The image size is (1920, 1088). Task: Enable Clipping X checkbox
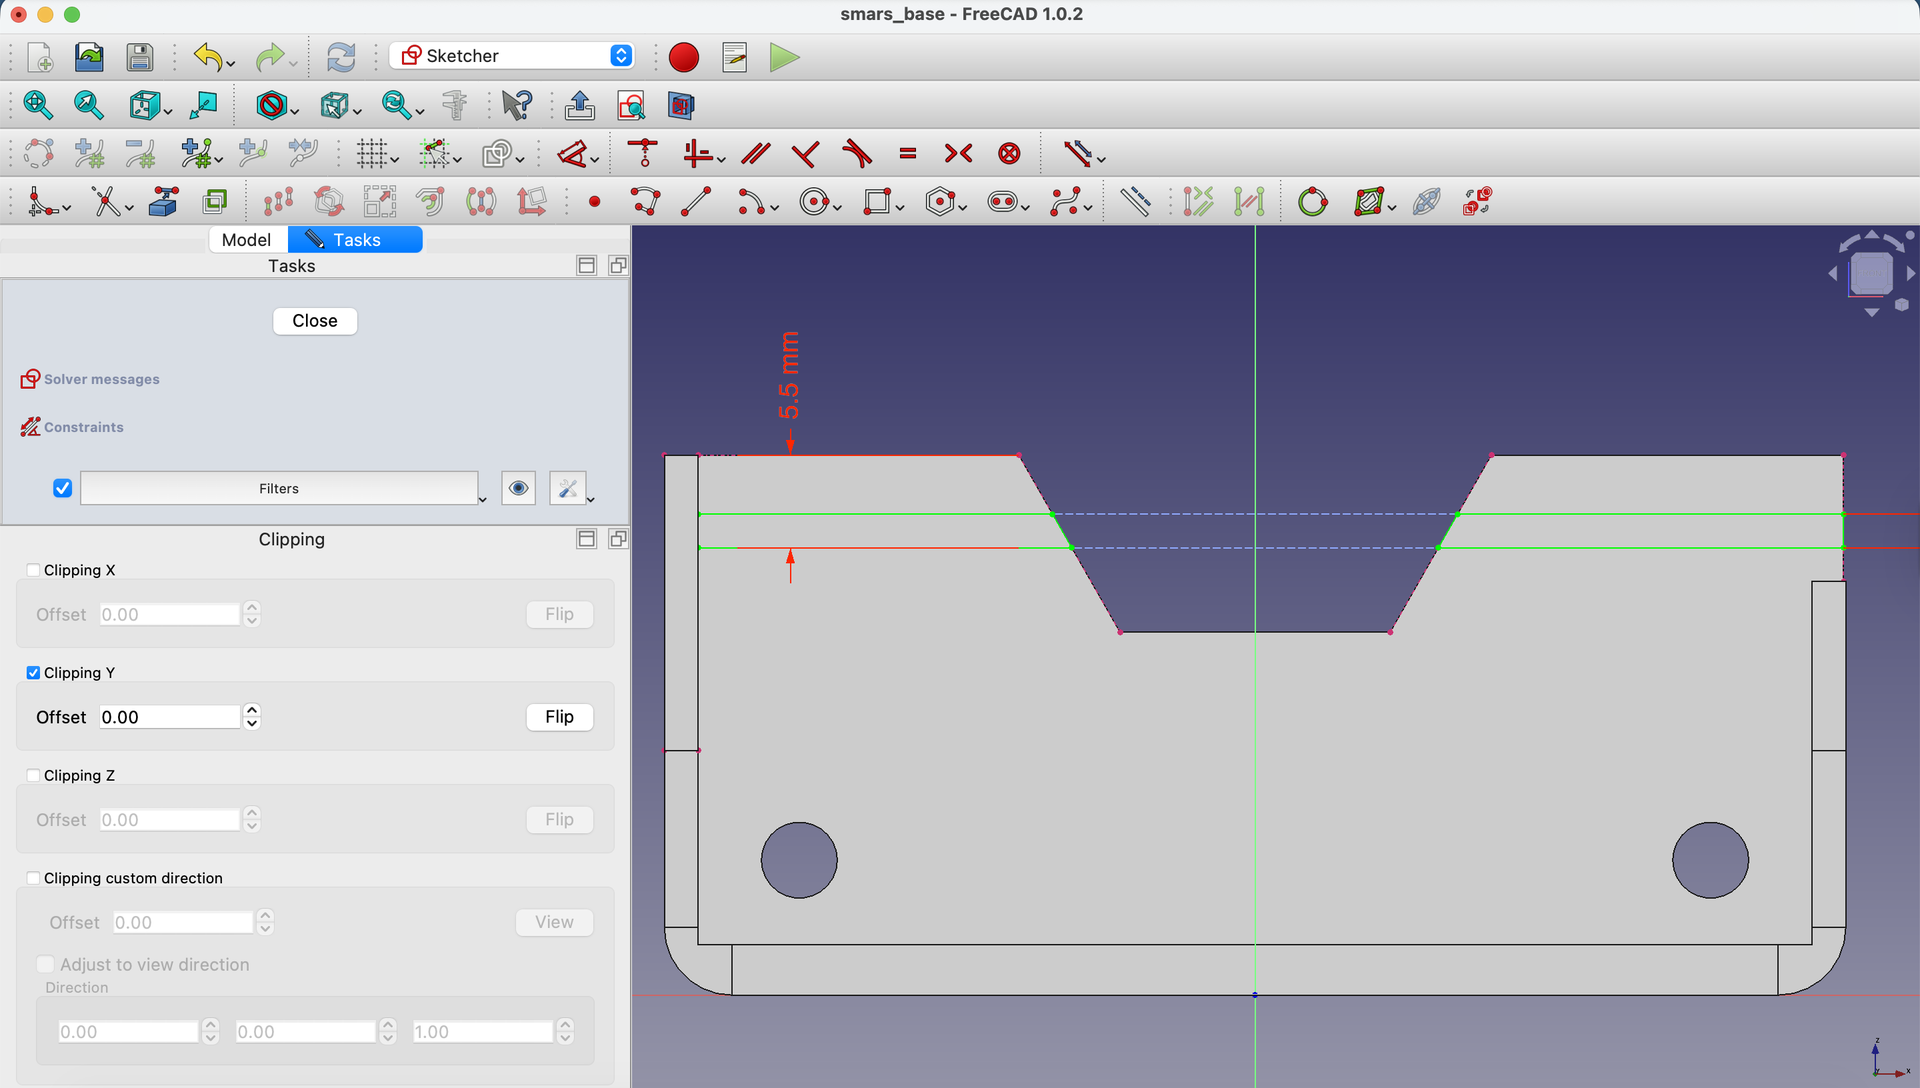33,570
